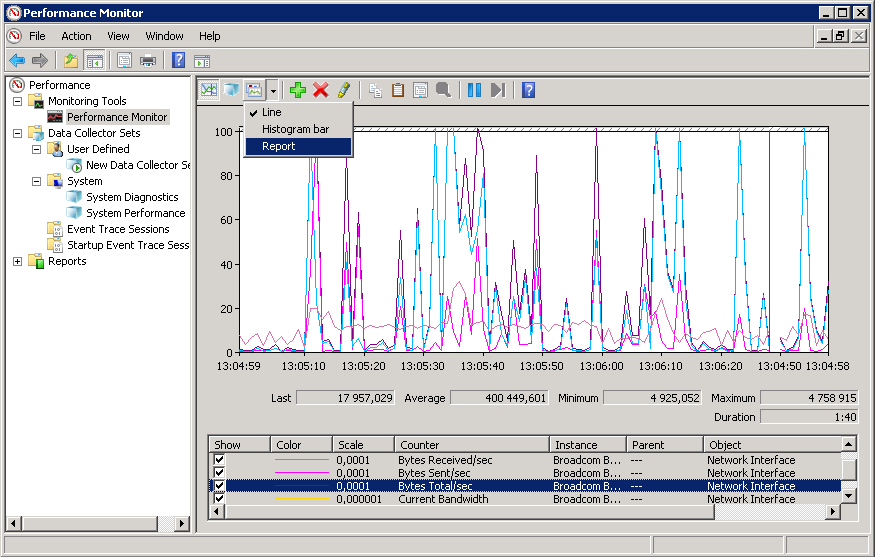Screen dimensions: 875x557
Task: Click the graph Properties icon
Action: (x=420, y=90)
